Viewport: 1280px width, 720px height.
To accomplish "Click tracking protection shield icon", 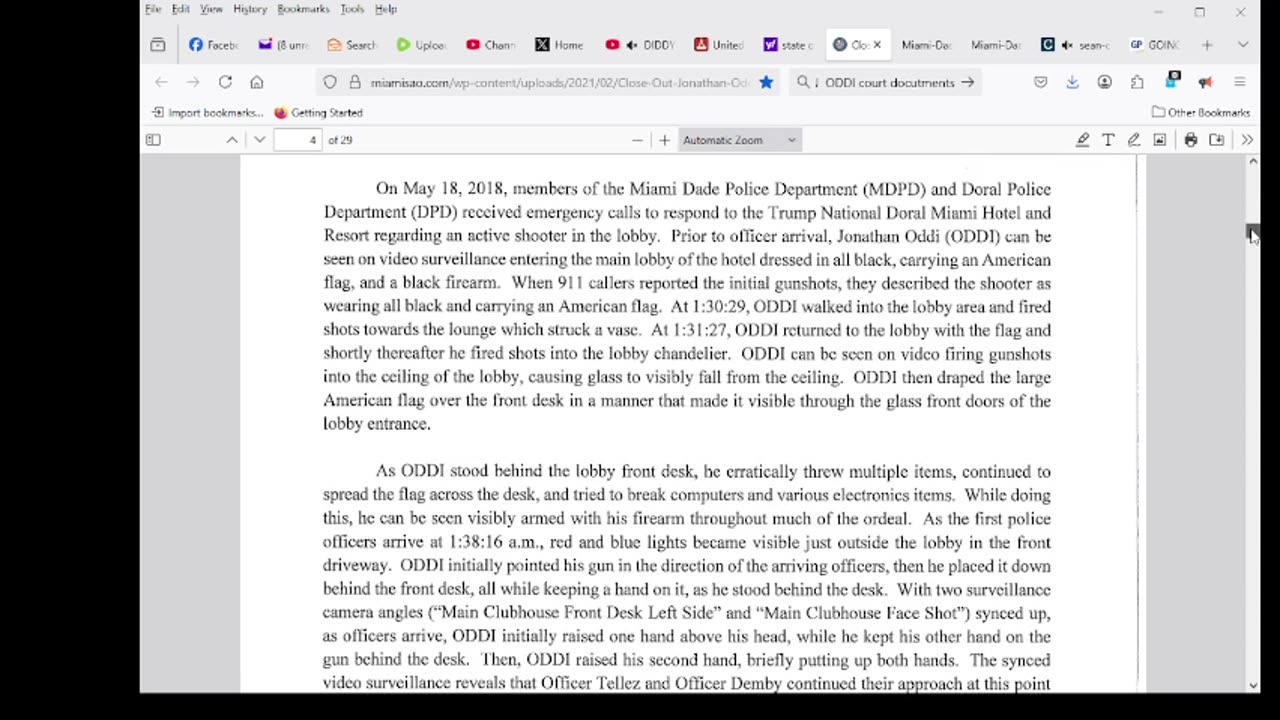I will click(x=330, y=83).
